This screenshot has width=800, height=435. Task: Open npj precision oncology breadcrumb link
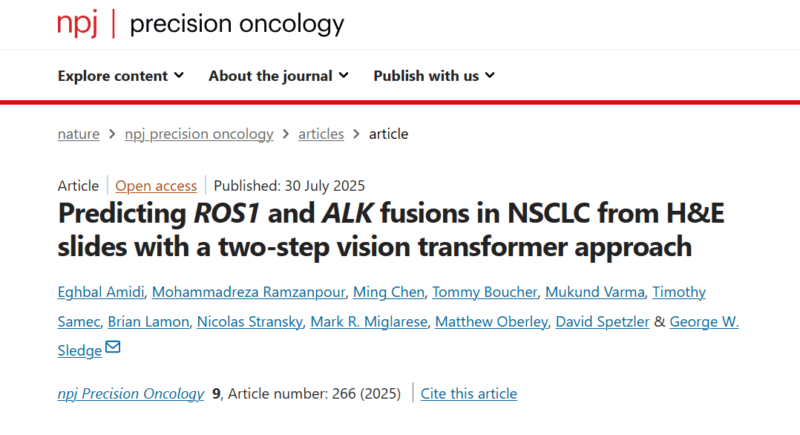click(199, 134)
